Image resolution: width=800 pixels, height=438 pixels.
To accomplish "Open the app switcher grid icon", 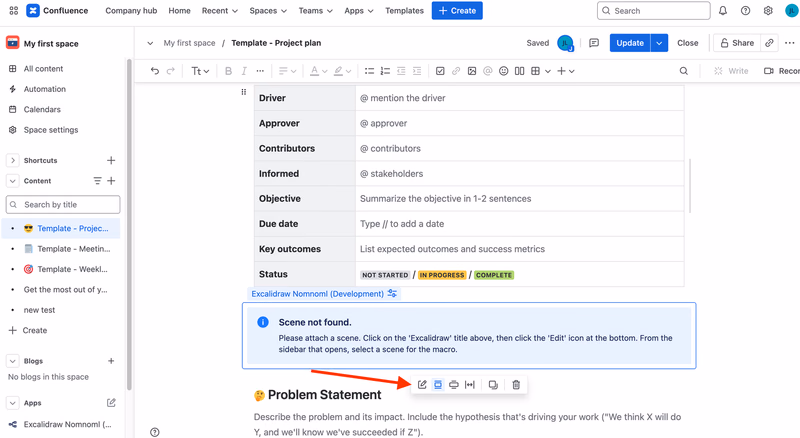I will click(x=14, y=11).
